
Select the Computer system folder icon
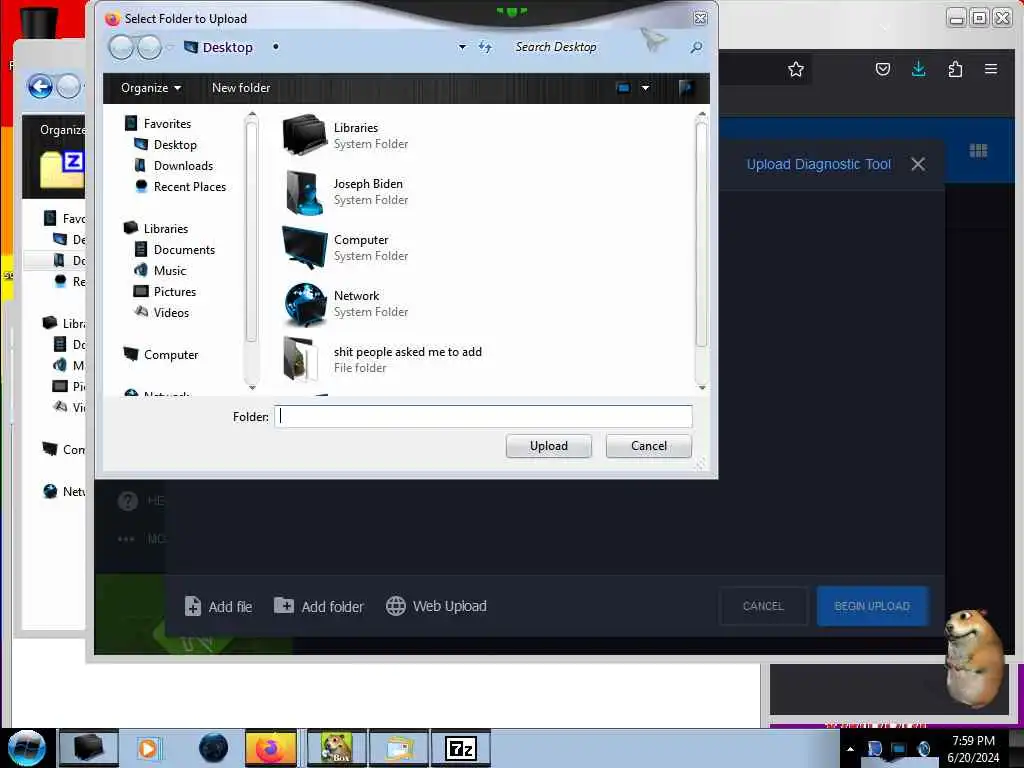coord(304,248)
